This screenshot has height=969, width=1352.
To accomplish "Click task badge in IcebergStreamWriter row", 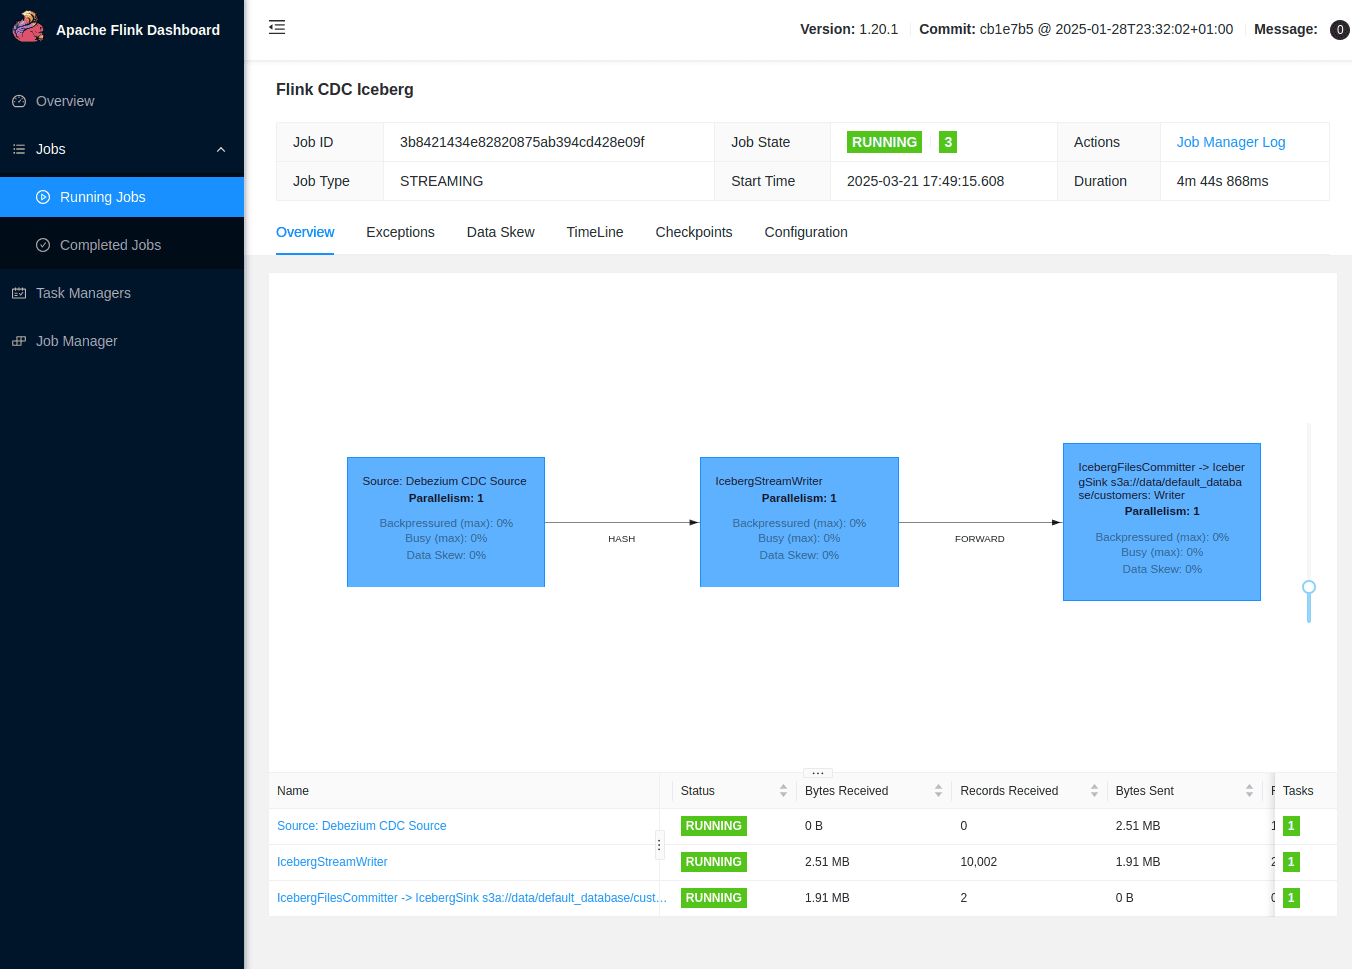I will [1291, 862].
